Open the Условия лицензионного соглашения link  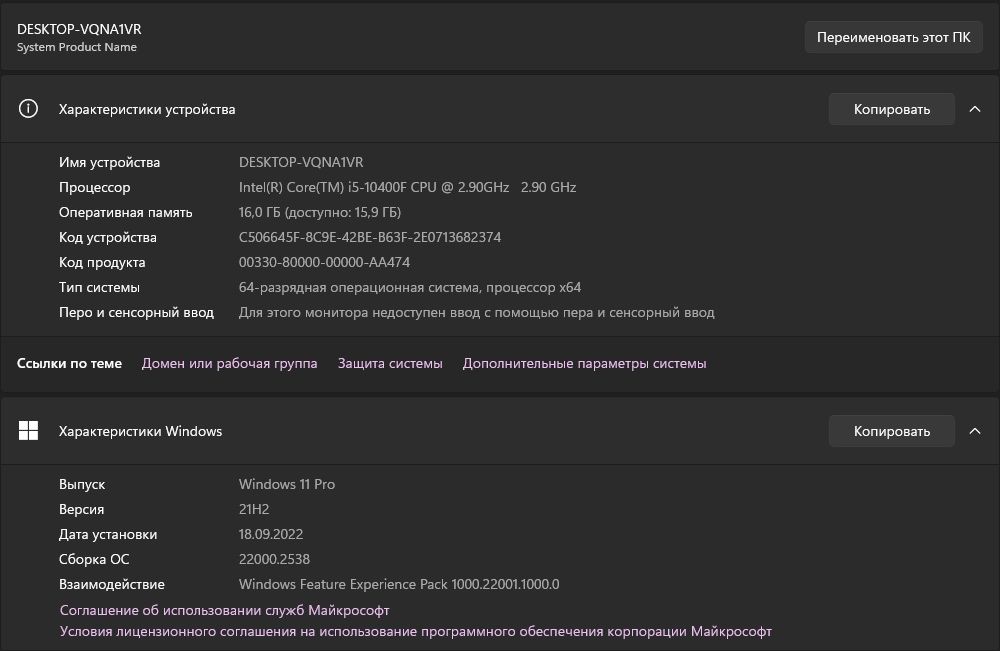(415, 631)
